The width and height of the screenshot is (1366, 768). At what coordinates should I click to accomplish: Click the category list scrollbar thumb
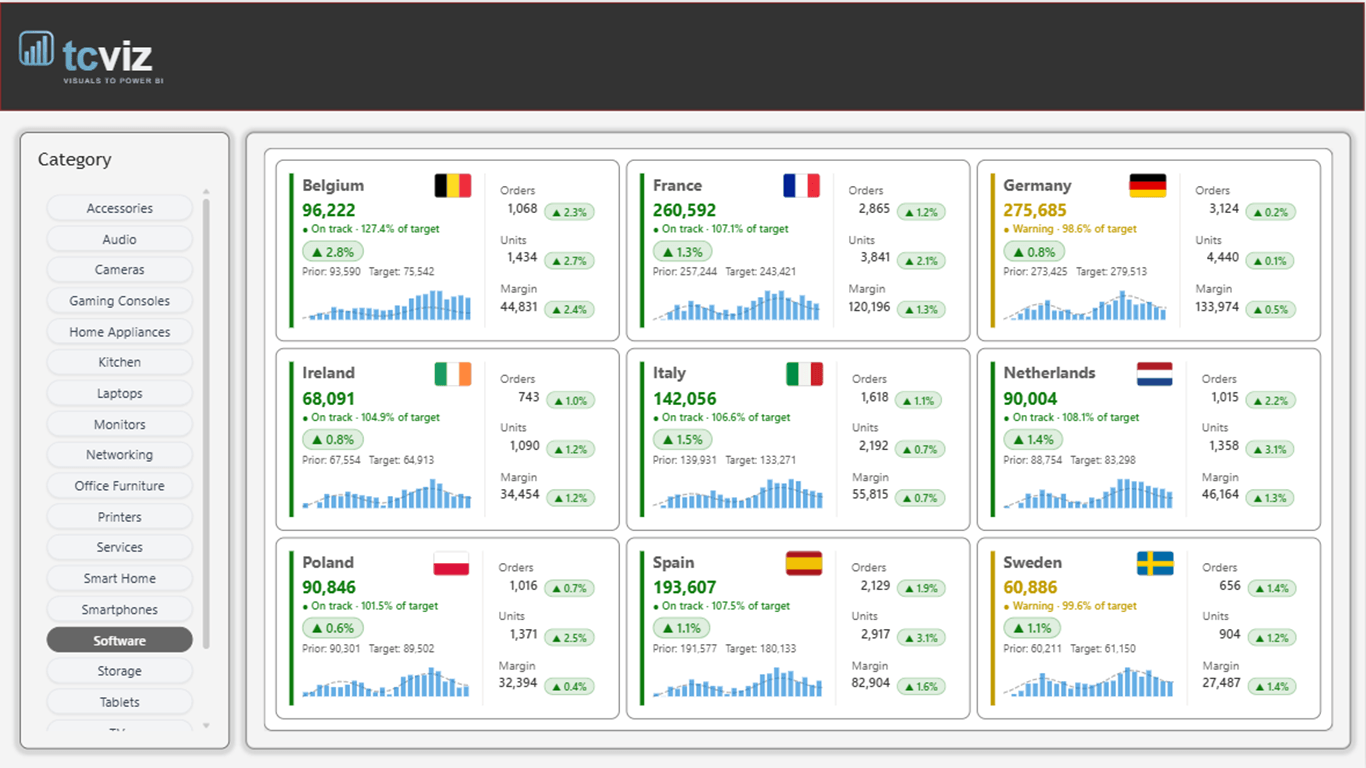tap(207, 423)
